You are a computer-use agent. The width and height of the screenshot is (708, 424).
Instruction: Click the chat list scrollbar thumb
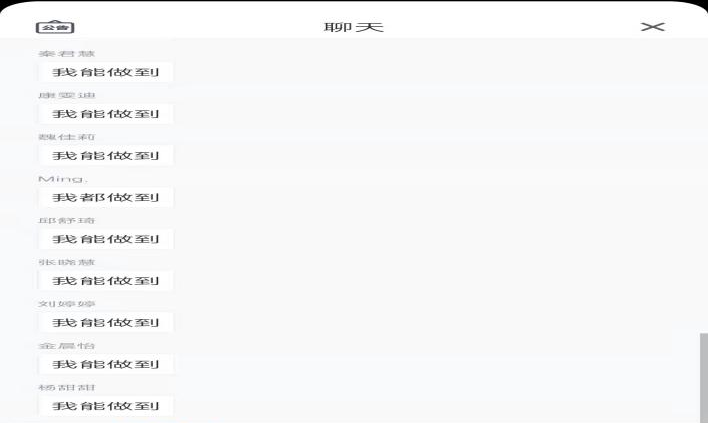[x=703, y=377]
